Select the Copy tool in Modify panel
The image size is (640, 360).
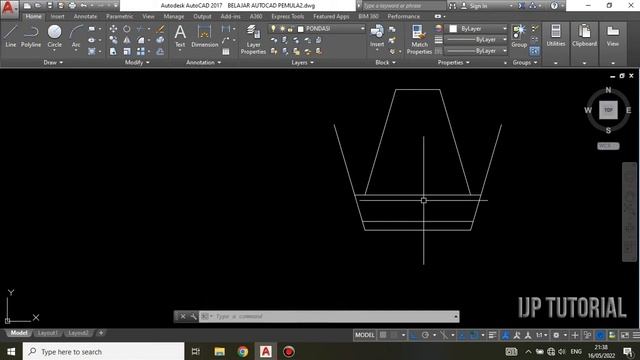point(113,40)
